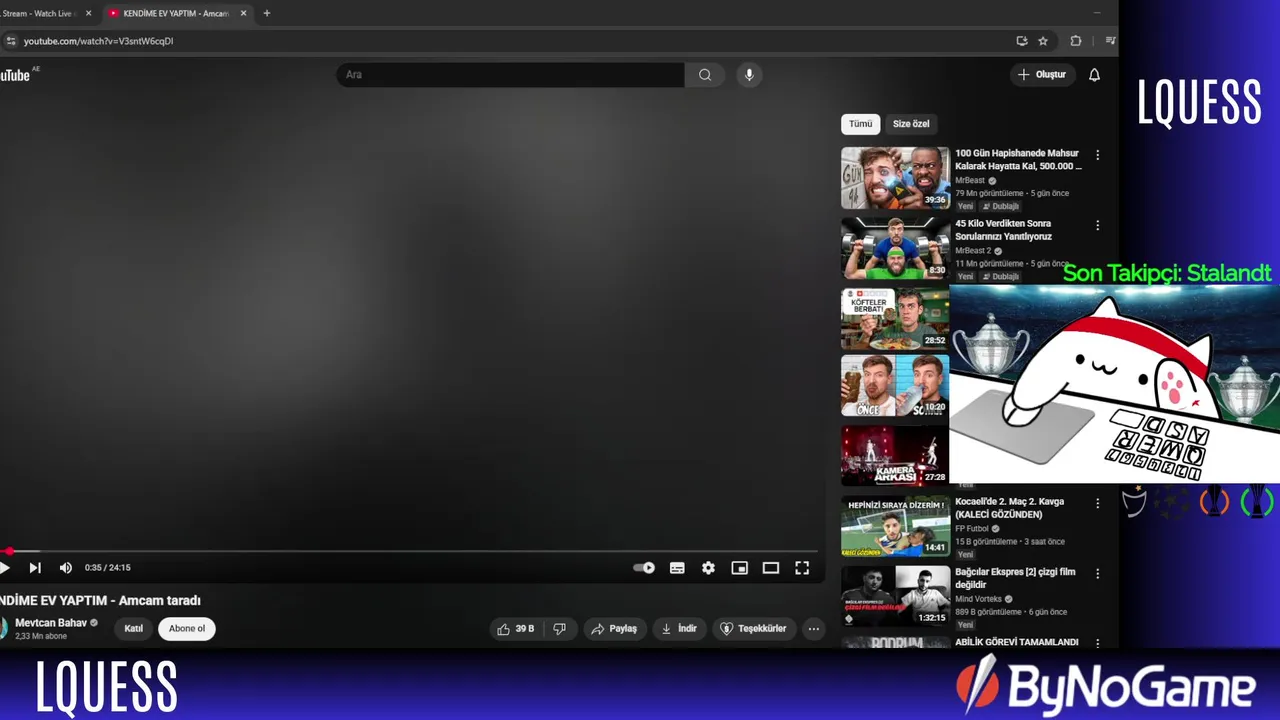Open options for ABİLİK GÖREVİ TAMAMLANDI video
This screenshot has height=720, width=1280.
point(1097,643)
